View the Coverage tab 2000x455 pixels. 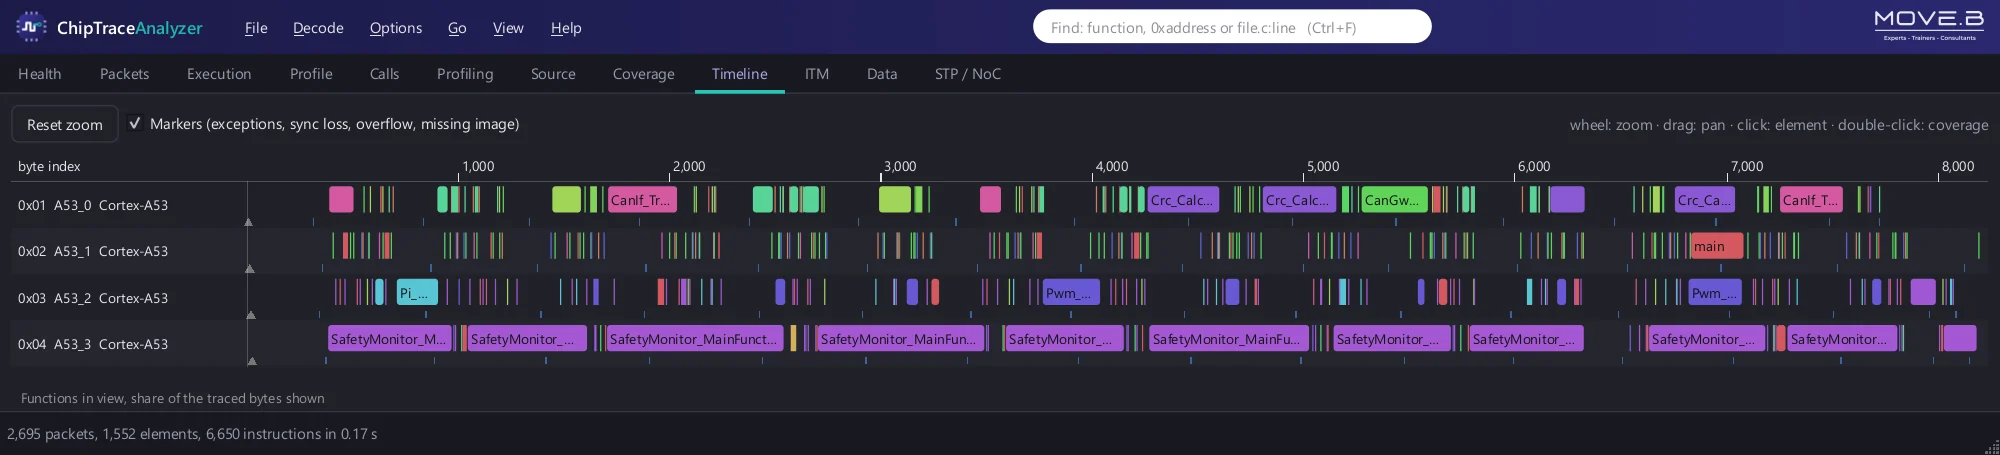pyautogui.click(x=643, y=74)
